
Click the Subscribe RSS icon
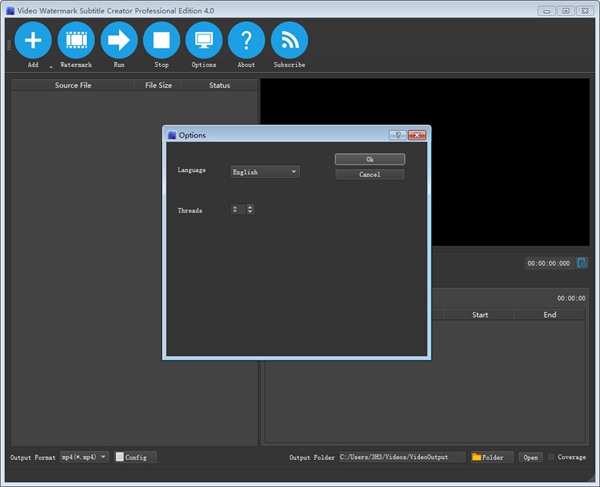[289, 40]
